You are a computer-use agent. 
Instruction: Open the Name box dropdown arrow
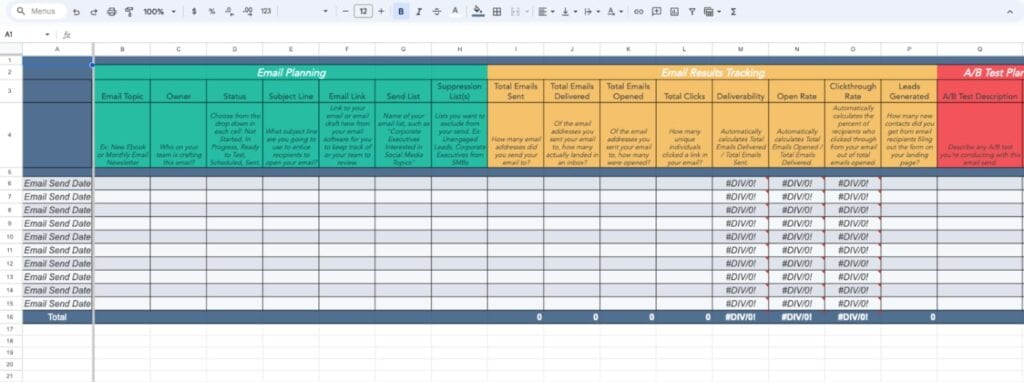47,35
